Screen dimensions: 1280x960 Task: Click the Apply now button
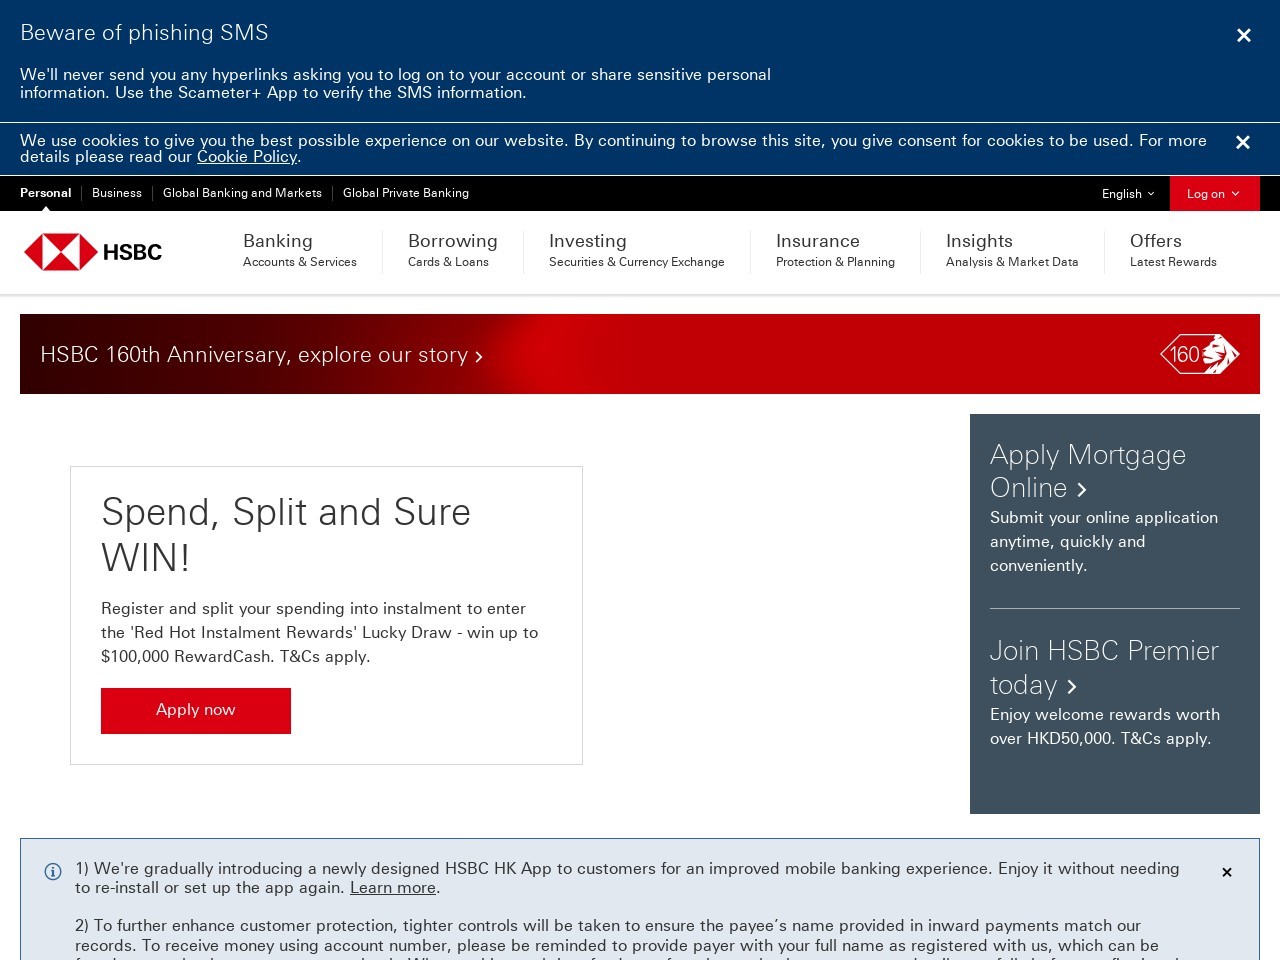(196, 711)
